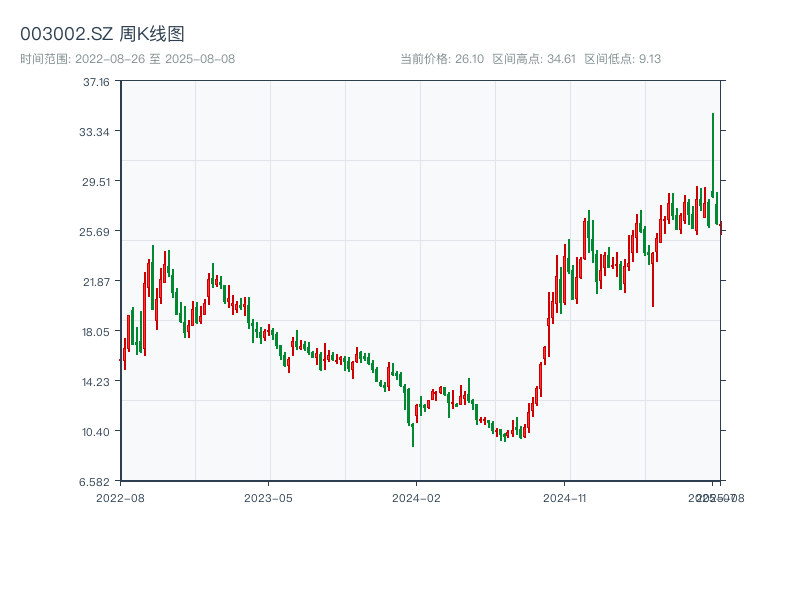
Task: Select the 区间高点 34.61 label
Action: coord(534,59)
